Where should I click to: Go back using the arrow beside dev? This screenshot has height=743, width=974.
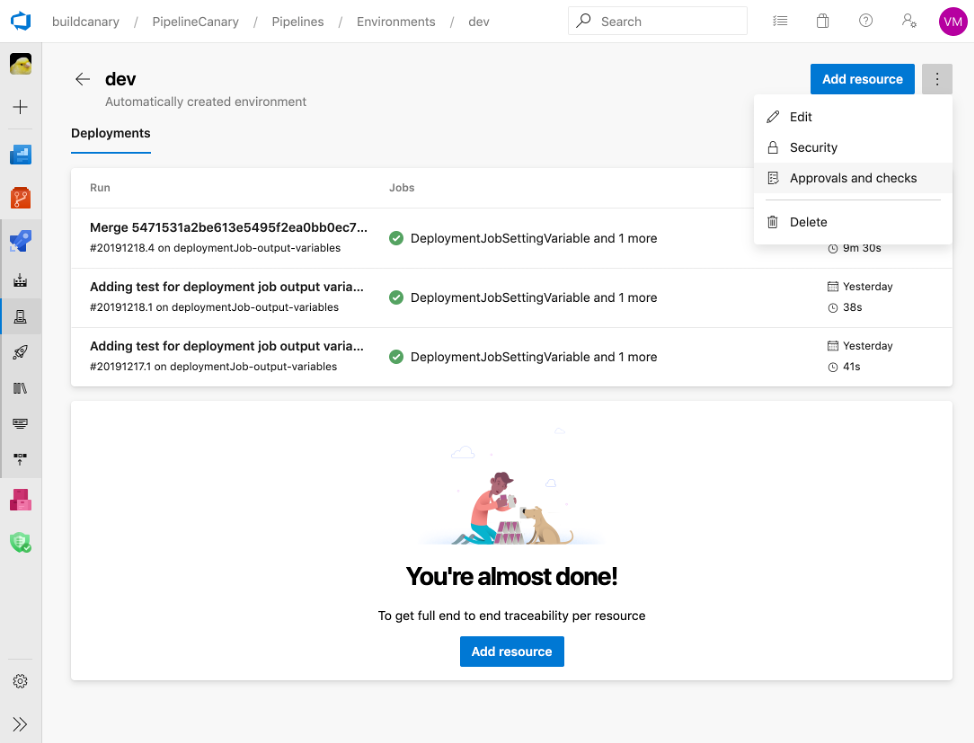83,79
